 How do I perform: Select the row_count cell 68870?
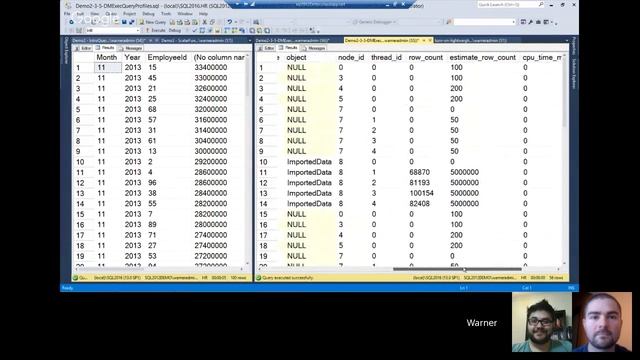(x=420, y=173)
